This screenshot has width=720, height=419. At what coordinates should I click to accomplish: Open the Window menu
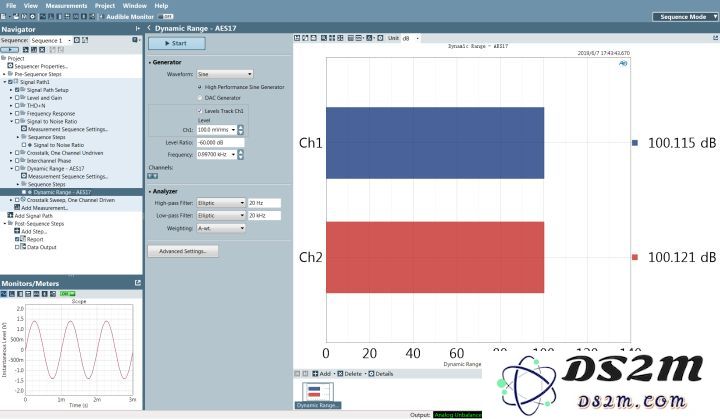pyautogui.click(x=135, y=6)
